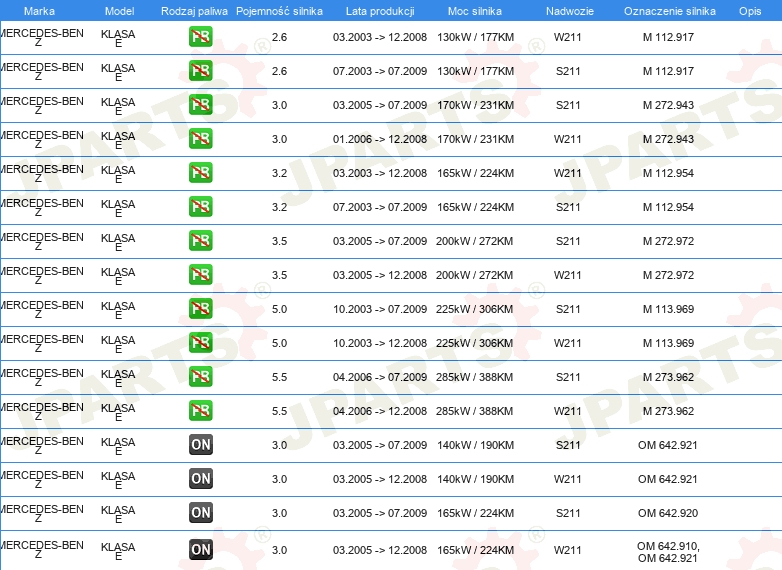This screenshot has height=570, width=782.
Task: Click the PB fuel icon in the 3.2 S211 row
Action: [x=200, y=206]
